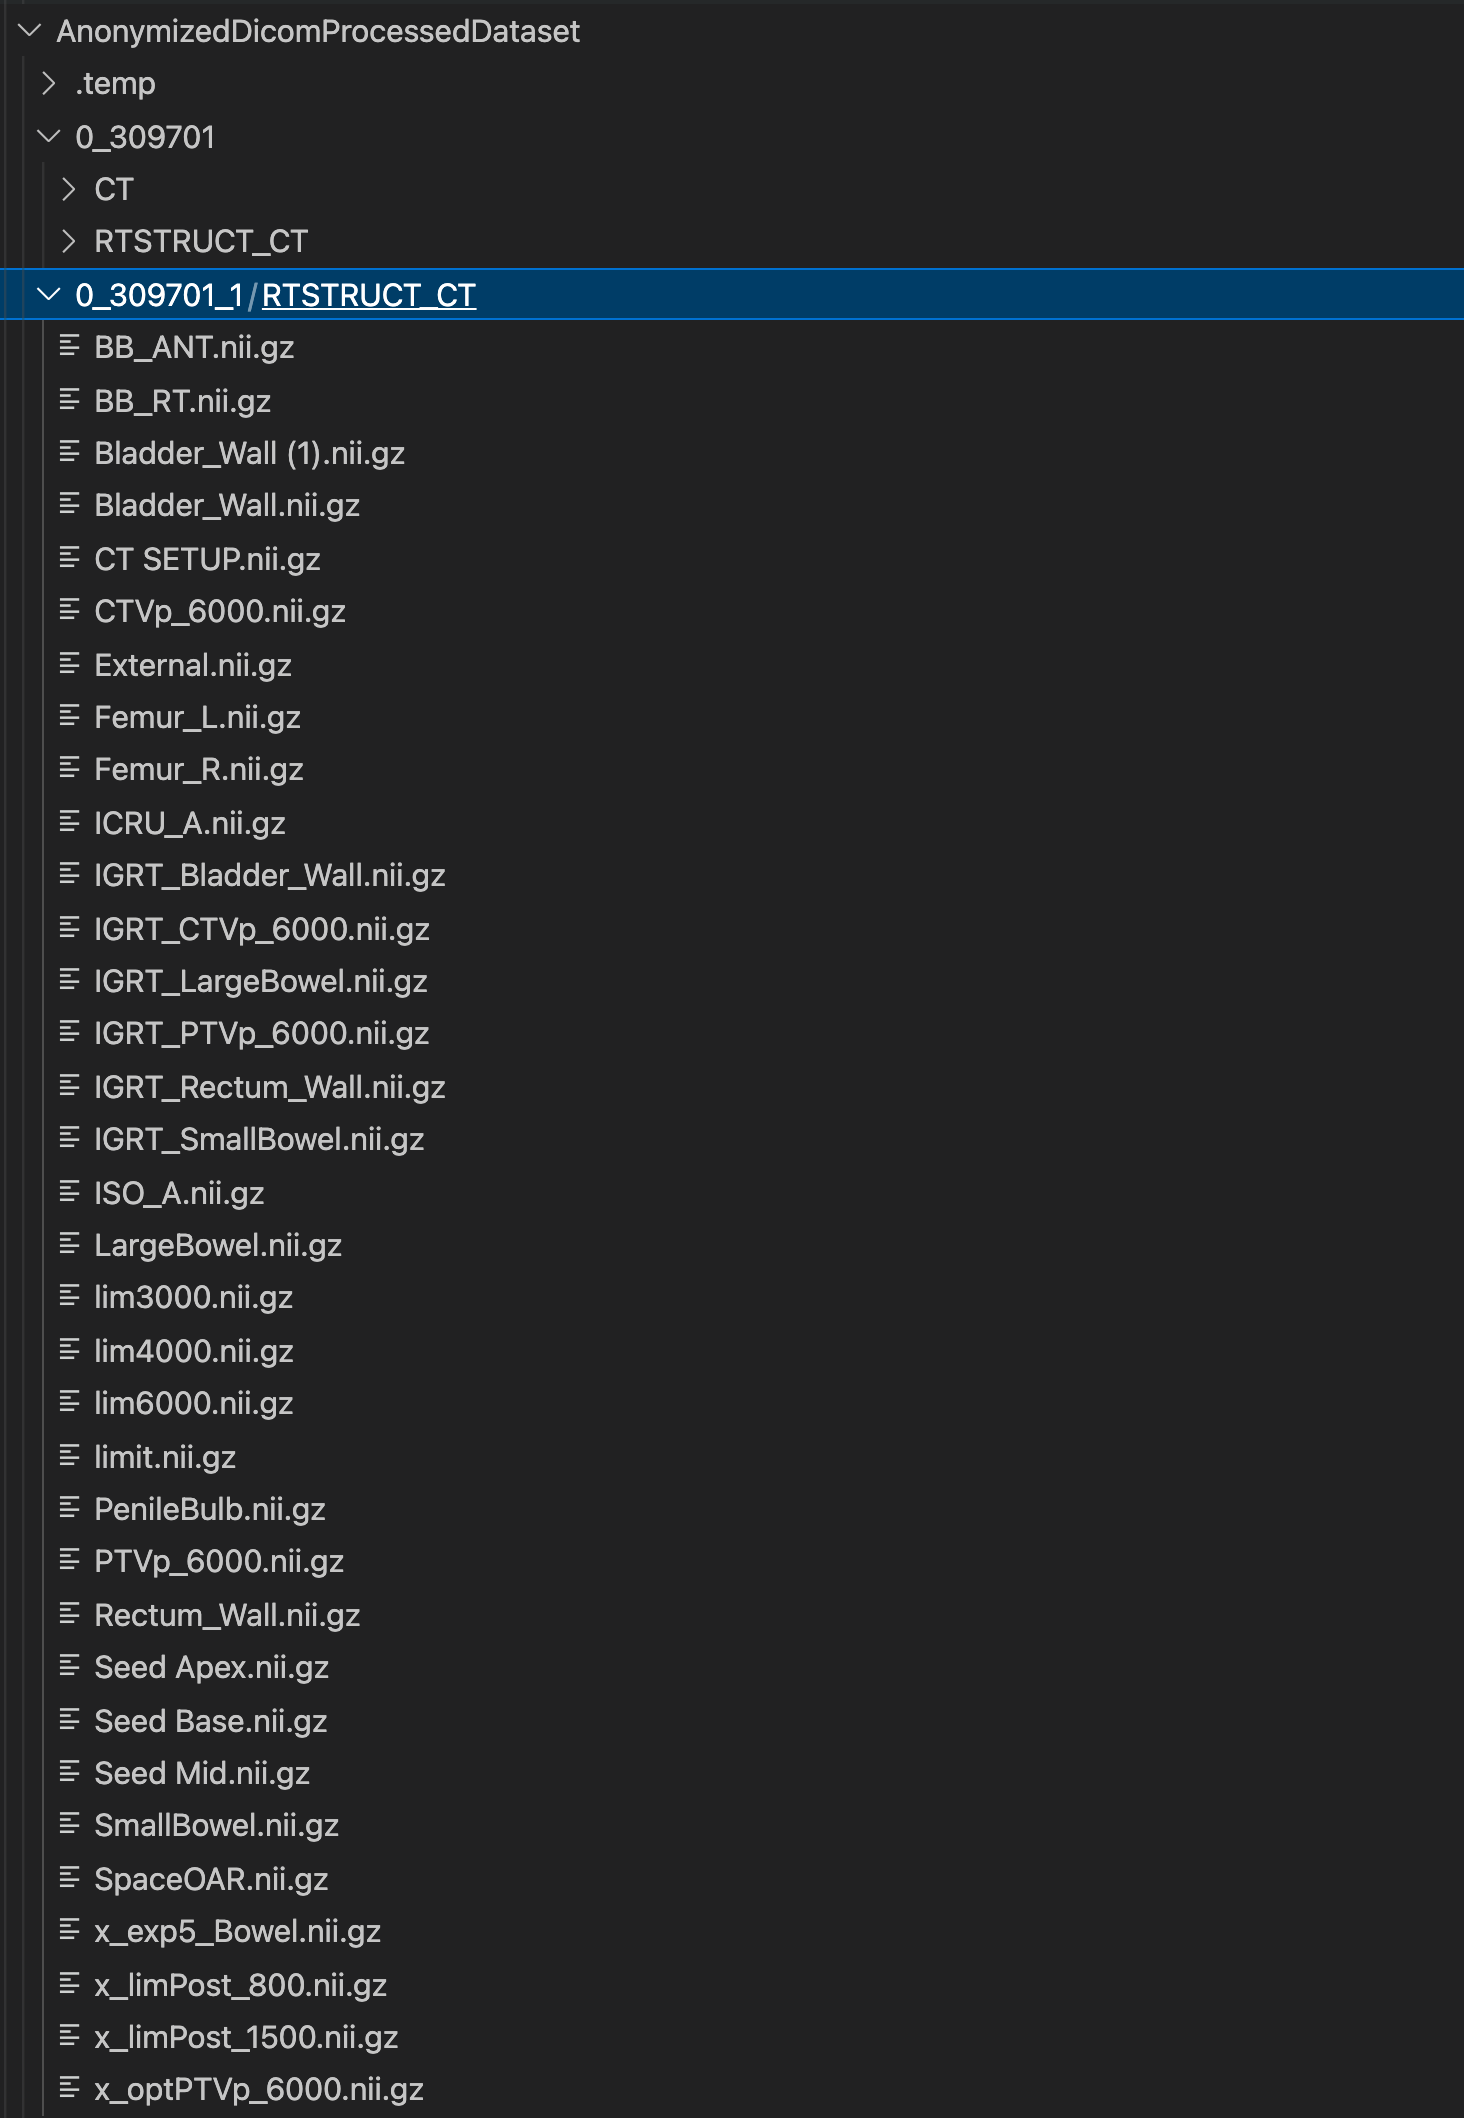The image size is (1464, 2118).
Task: Select the Femur_L.nii.gz file
Action: pos(197,717)
